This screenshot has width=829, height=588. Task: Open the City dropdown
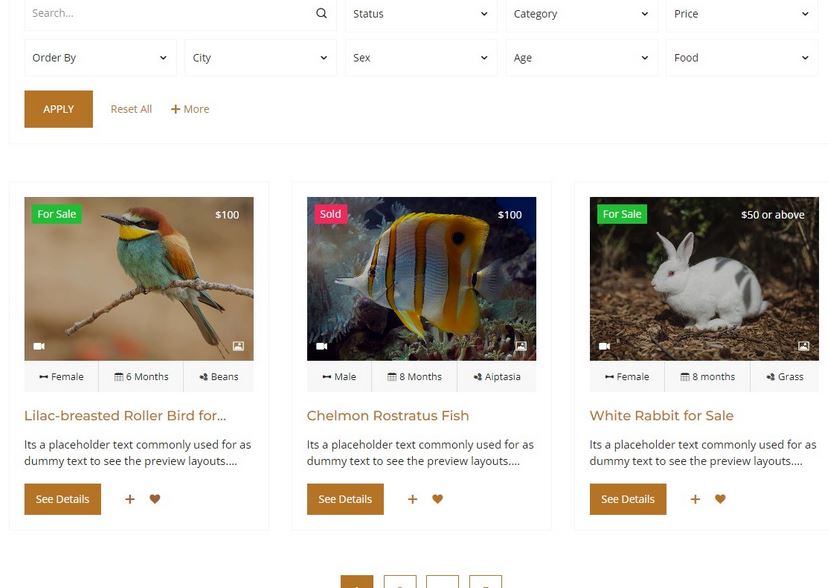point(261,58)
